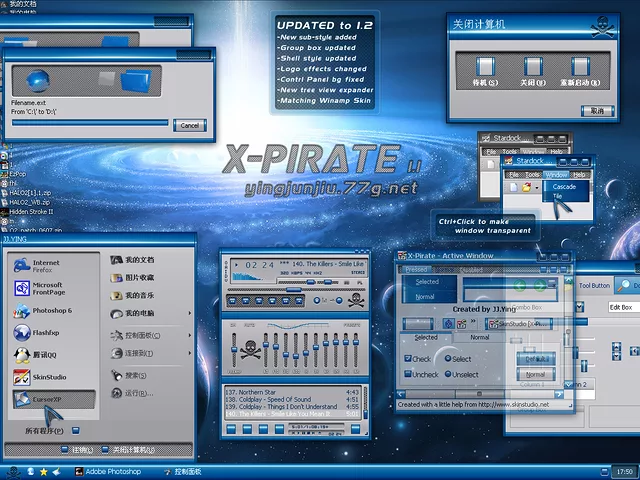Click 取消 in the shutdown dialog
The image size is (640, 480).
tap(596, 110)
